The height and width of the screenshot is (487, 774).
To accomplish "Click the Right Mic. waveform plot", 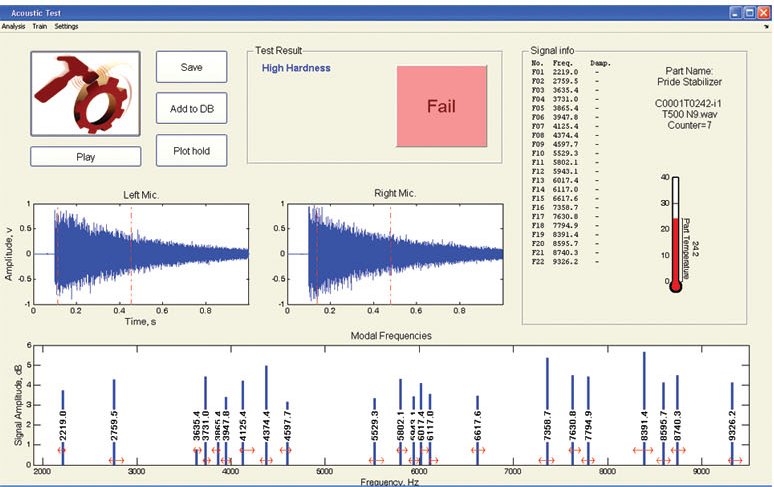I will pyautogui.click(x=395, y=254).
